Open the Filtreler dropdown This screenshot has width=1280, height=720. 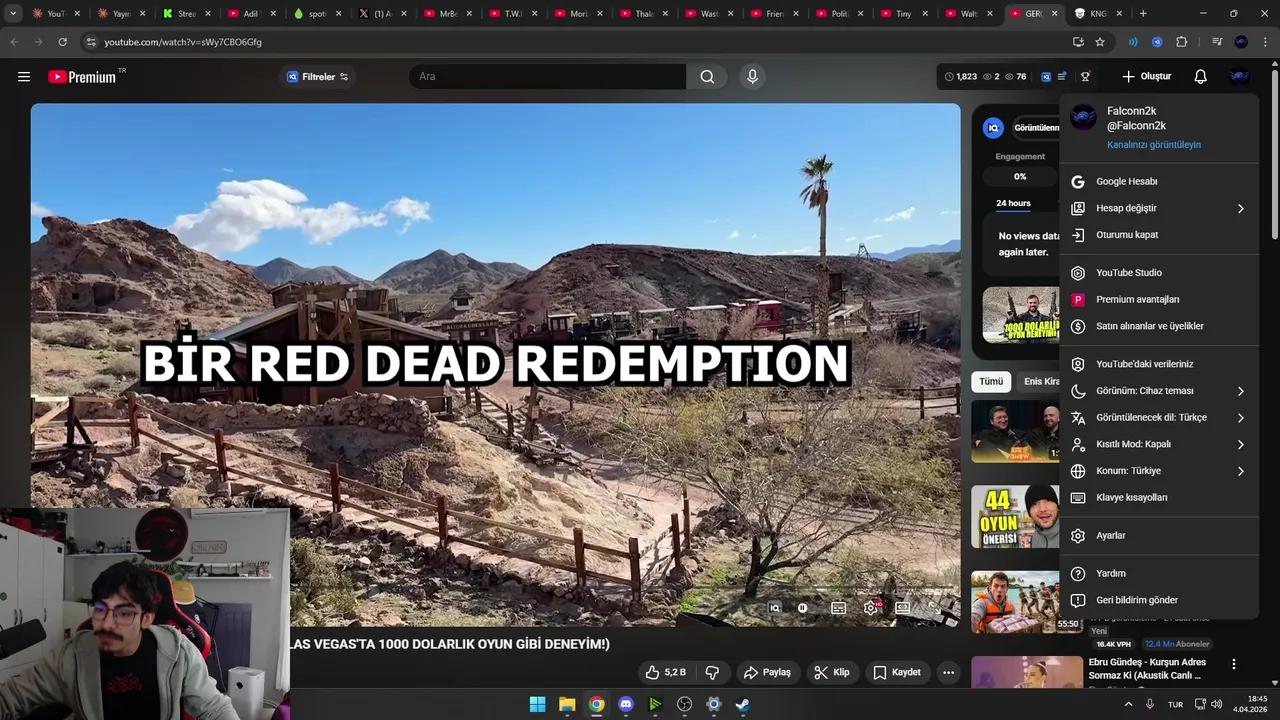click(x=318, y=77)
